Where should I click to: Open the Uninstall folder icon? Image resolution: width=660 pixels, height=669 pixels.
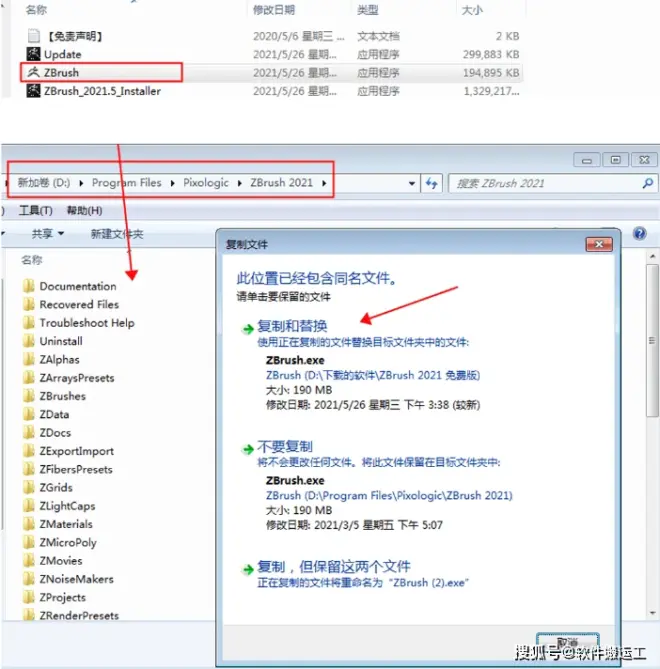click(x=29, y=341)
